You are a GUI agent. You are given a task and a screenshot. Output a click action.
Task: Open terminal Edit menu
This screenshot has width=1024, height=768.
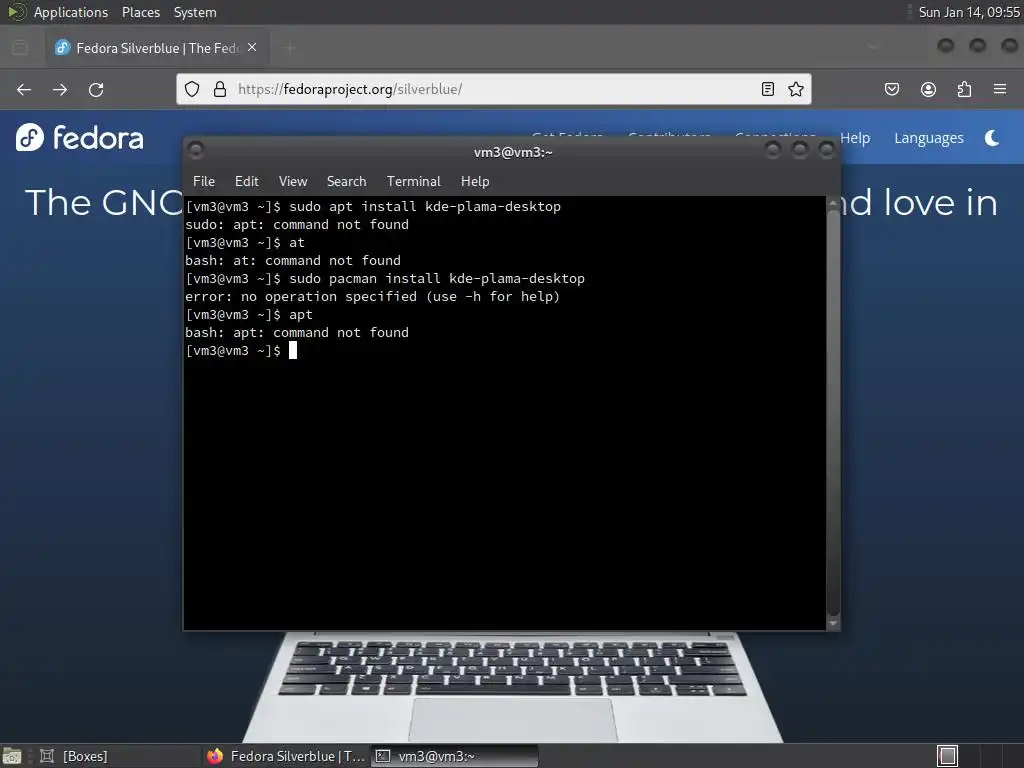click(247, 182)
